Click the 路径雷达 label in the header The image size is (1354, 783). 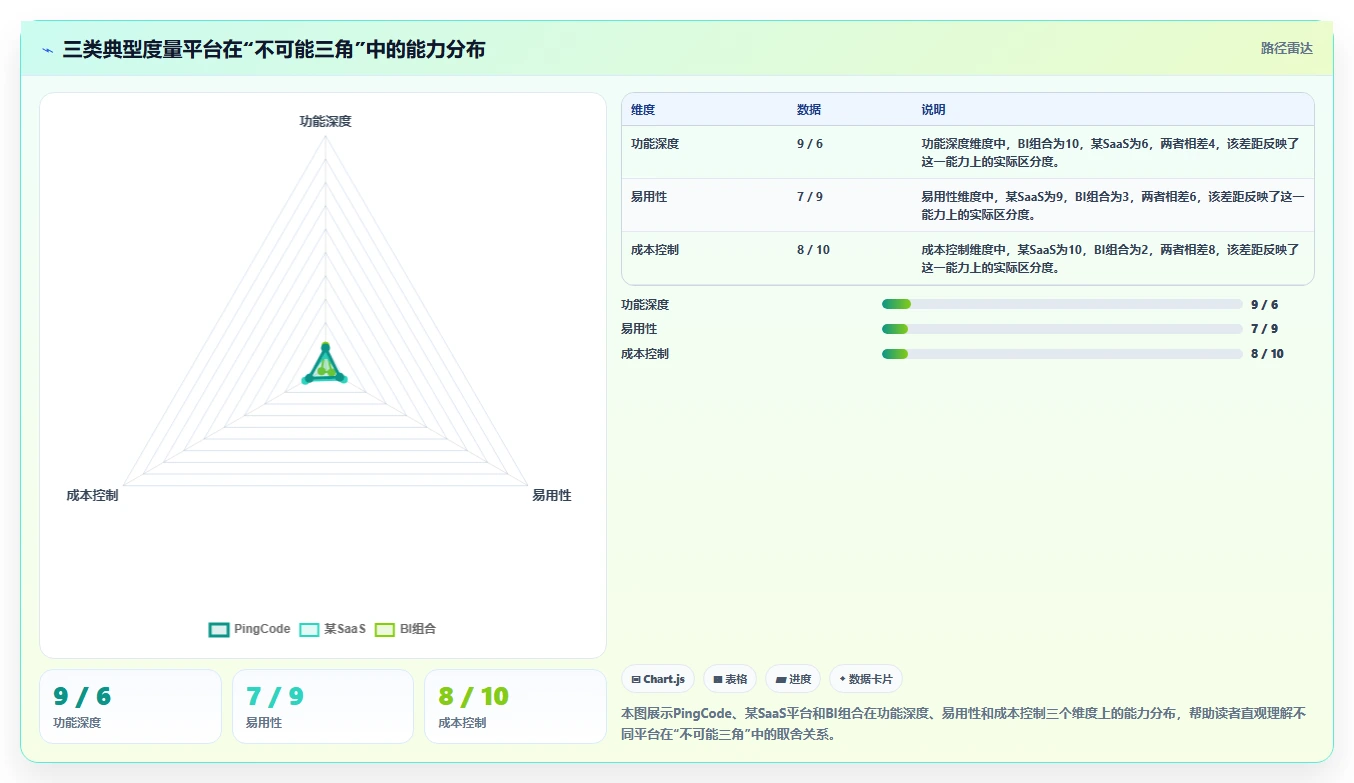point(1287,48)
